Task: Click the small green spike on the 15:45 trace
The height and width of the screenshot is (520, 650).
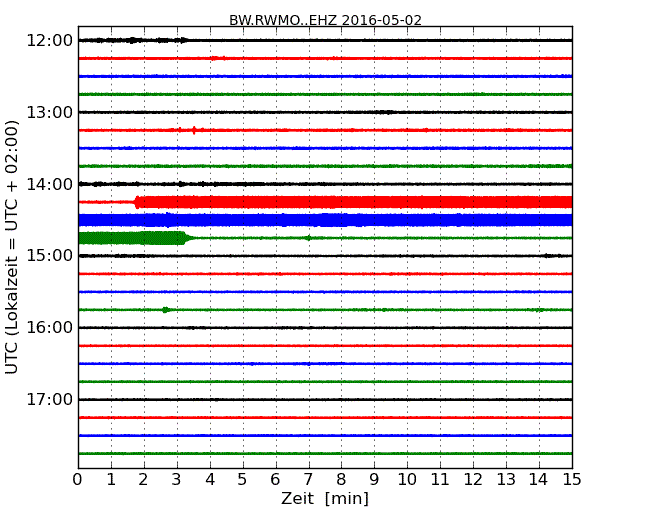Action: tap(165, 310)
